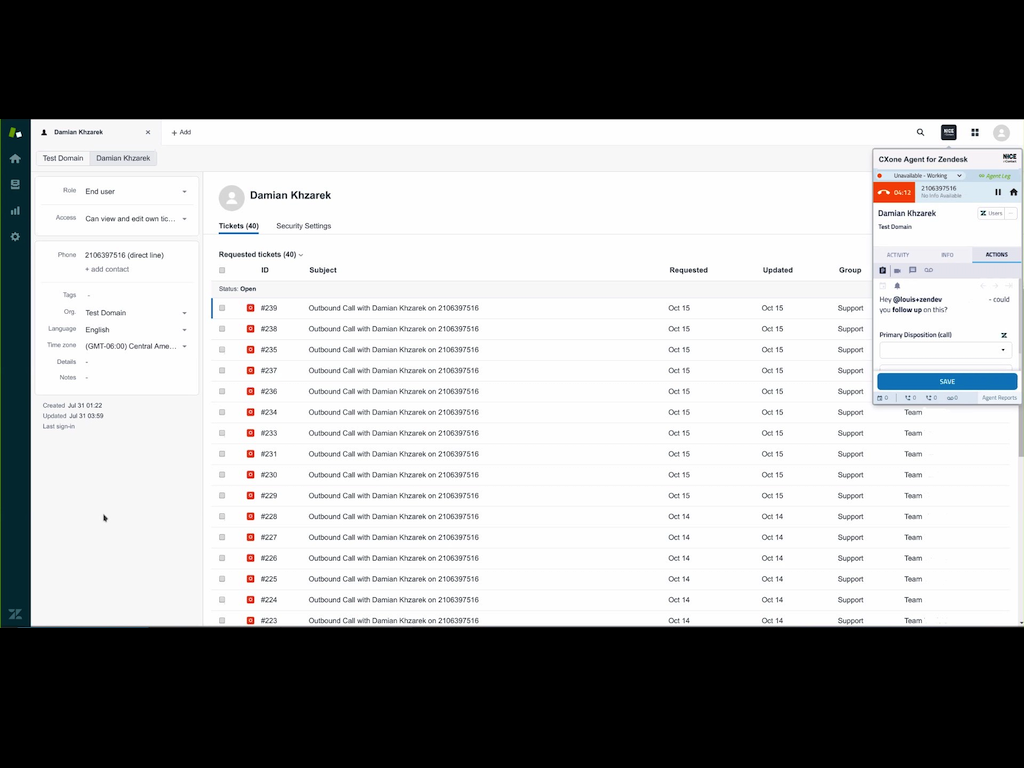The image size is (1024, 768).
Task: Switch to the INFO tab in CXone panel
Action: pyautogui.click(x=947, y=254)
